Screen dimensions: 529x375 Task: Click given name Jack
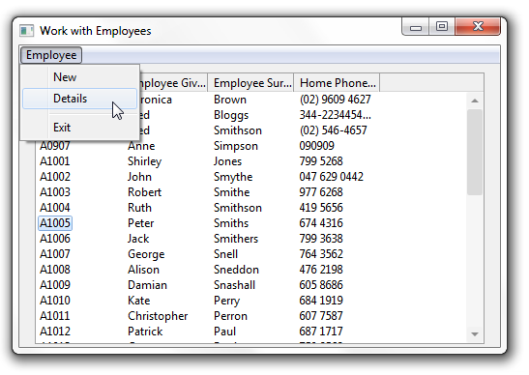click(138, 239)
